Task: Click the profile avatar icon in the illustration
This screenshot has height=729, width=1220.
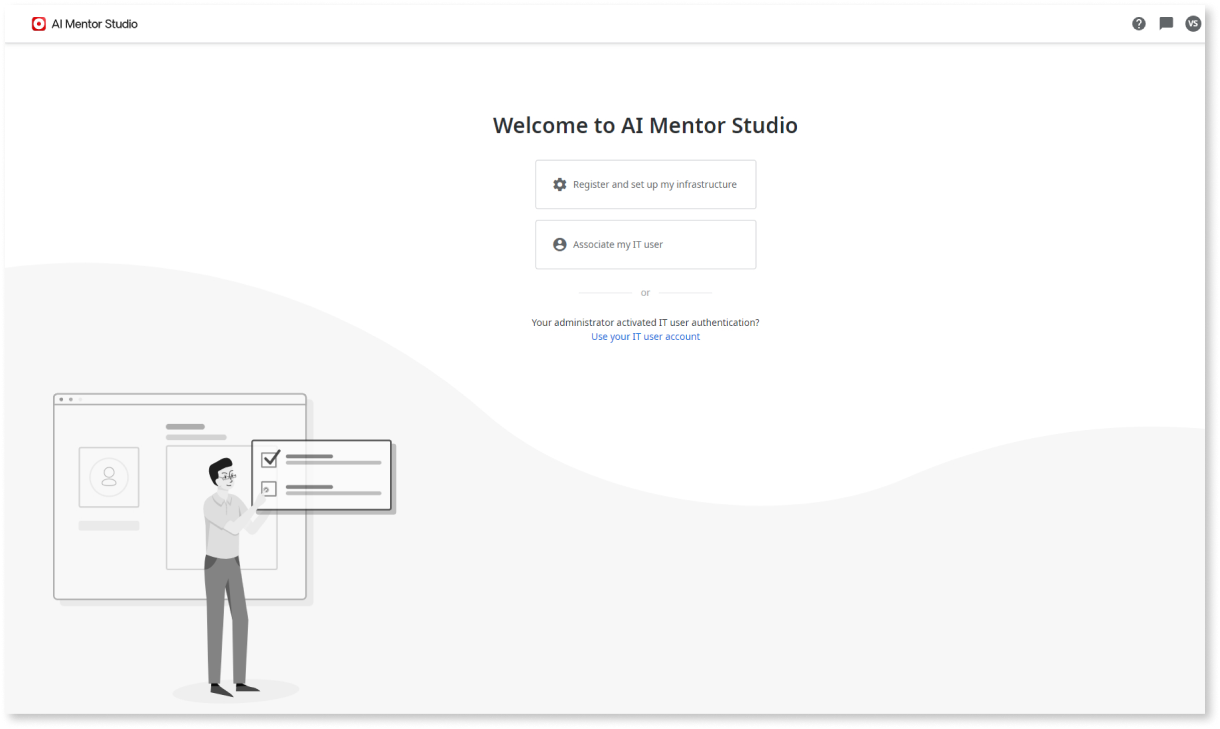Action: click(108, 477)
